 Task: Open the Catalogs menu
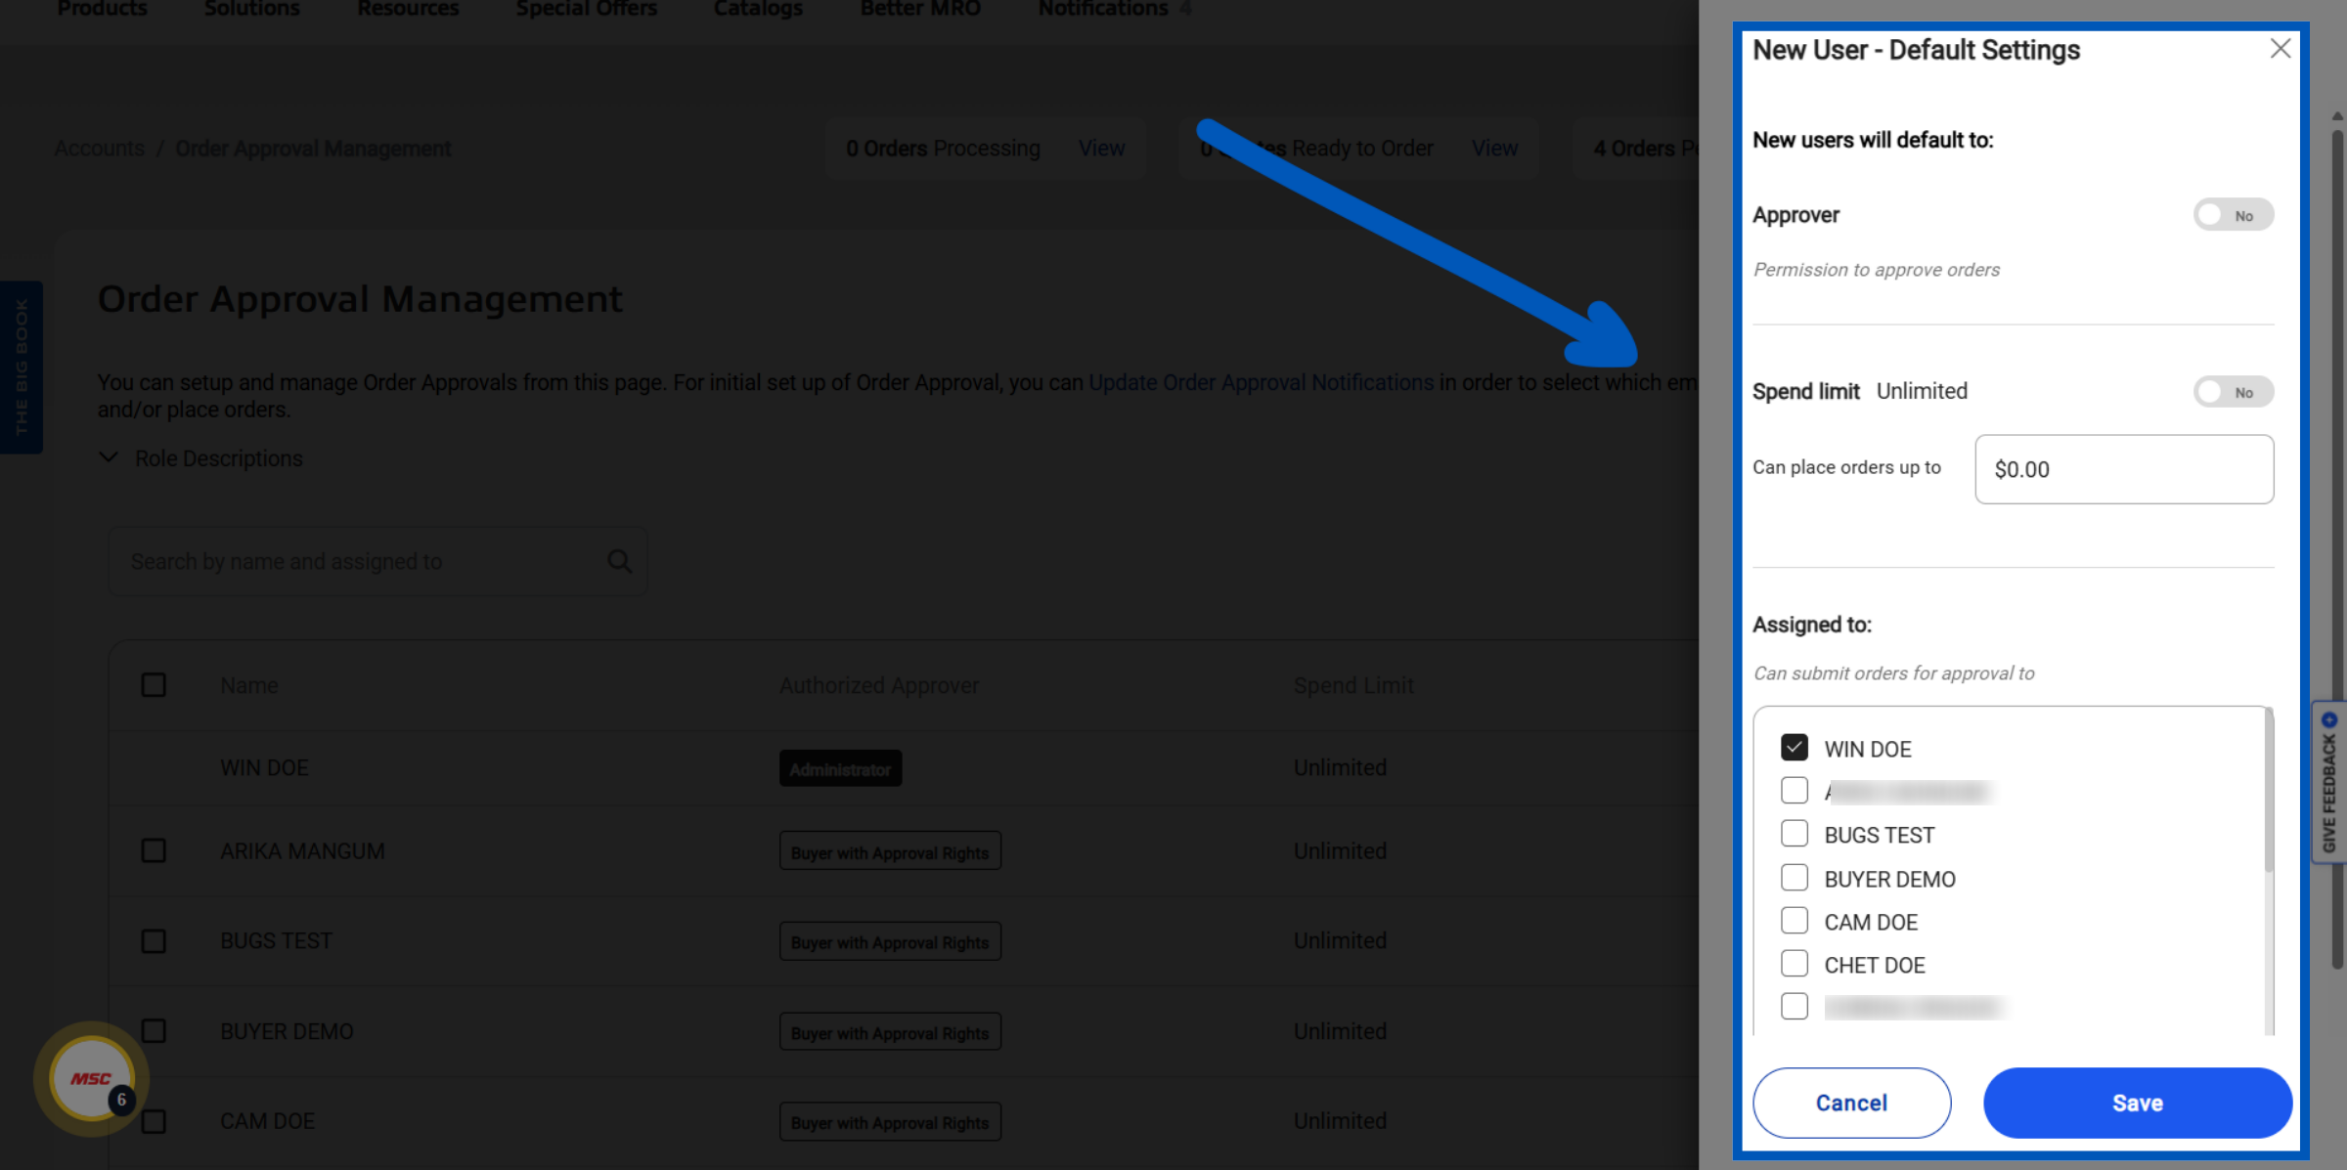click(x=758, y=9)
